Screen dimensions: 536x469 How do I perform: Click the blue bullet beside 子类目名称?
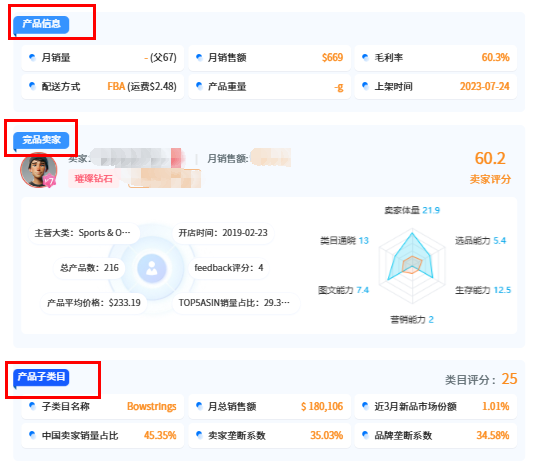tap(32, 406)
